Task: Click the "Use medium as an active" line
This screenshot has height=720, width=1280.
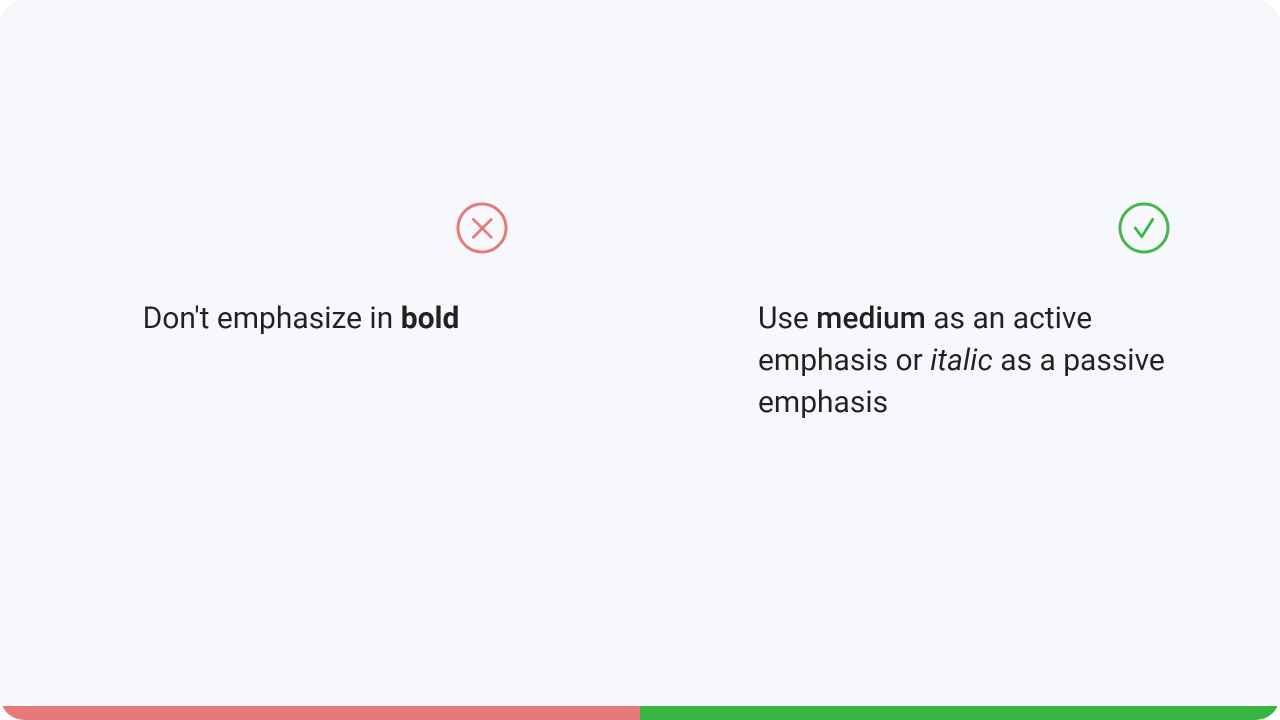Action: 925,318
